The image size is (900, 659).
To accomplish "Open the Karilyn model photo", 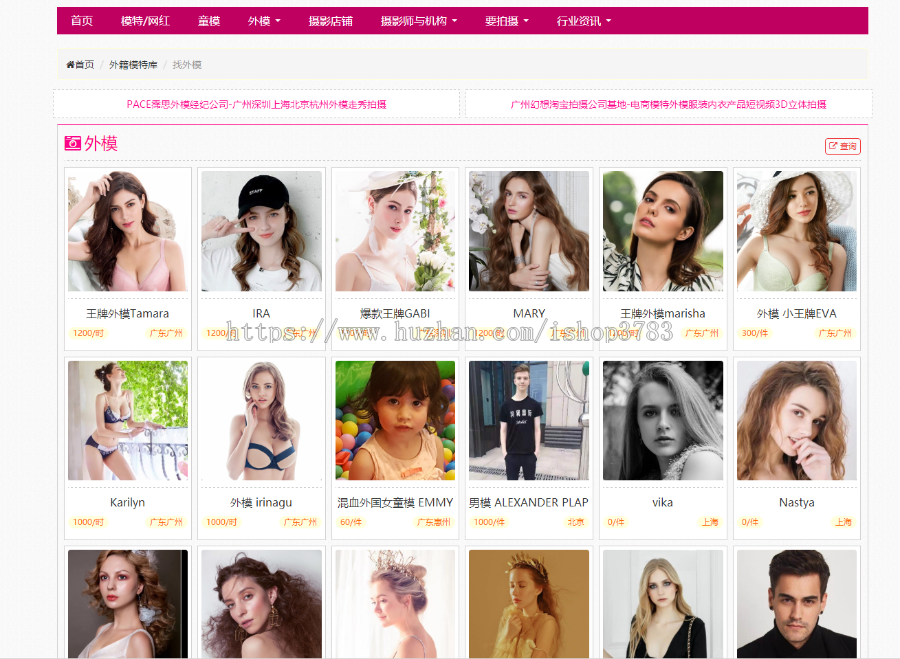I will tap(127, 420).
